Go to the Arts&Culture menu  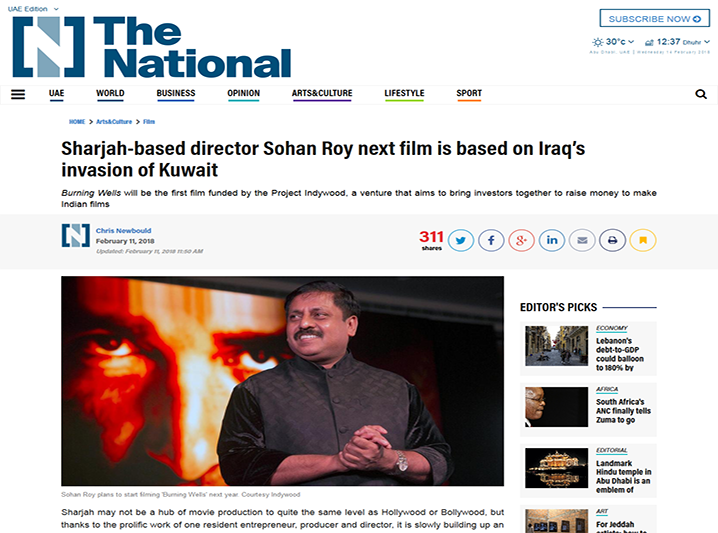coord(322,94)
